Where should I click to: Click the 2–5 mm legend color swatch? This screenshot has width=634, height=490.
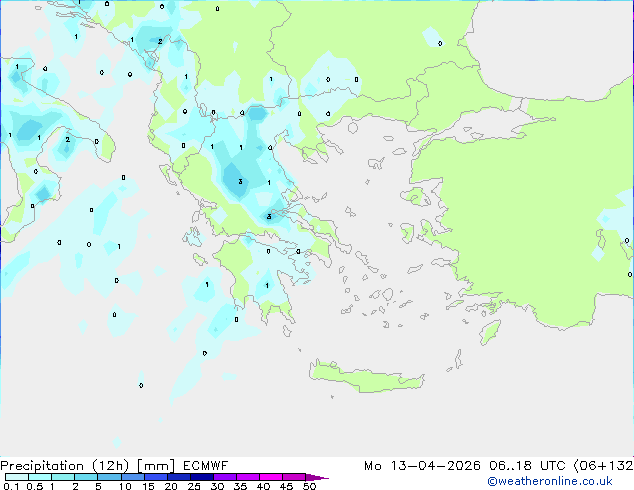pyautogui.click(x=86, y=477)
